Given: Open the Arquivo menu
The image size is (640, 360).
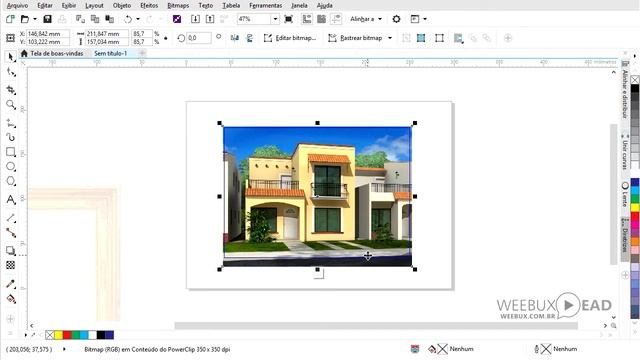Looking at the screenshot, I should click(x=18, y=6).
